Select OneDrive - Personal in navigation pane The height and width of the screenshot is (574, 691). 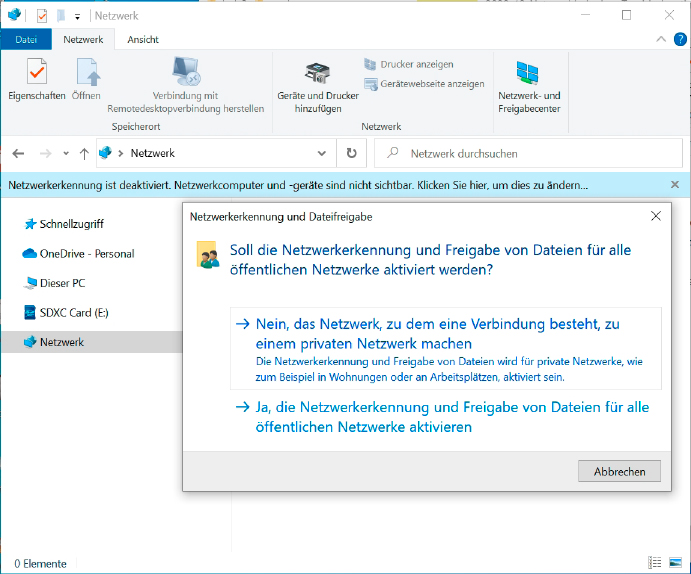pos(78,254)
